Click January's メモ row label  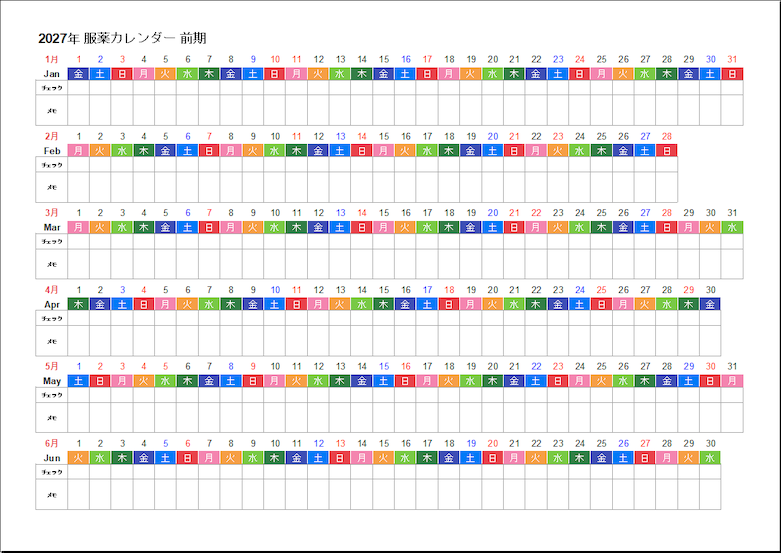point(52,111)
